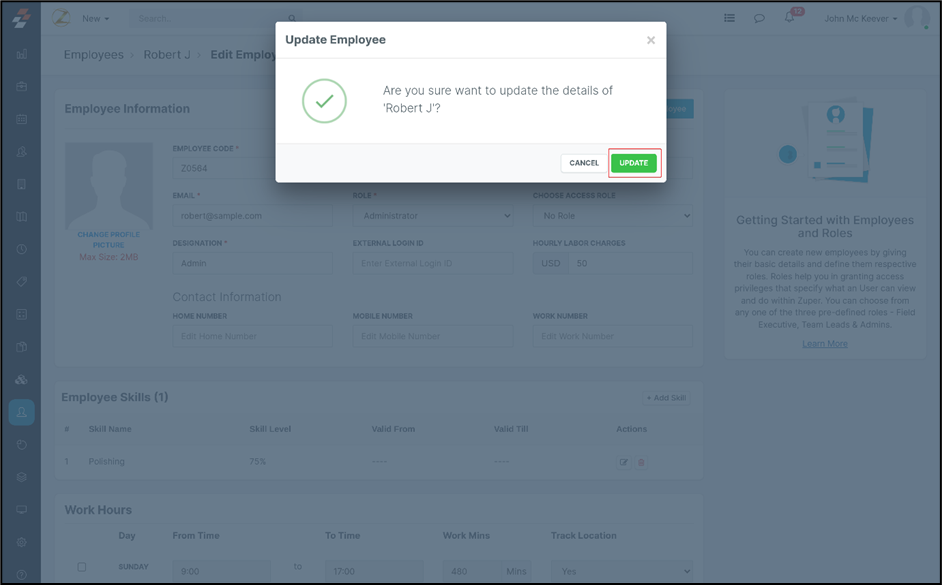This screenshot has height=585, width=942.
Task: Open the highlighted employees sidebar icon
Action: pyautogui.click(x=22, y=412)
